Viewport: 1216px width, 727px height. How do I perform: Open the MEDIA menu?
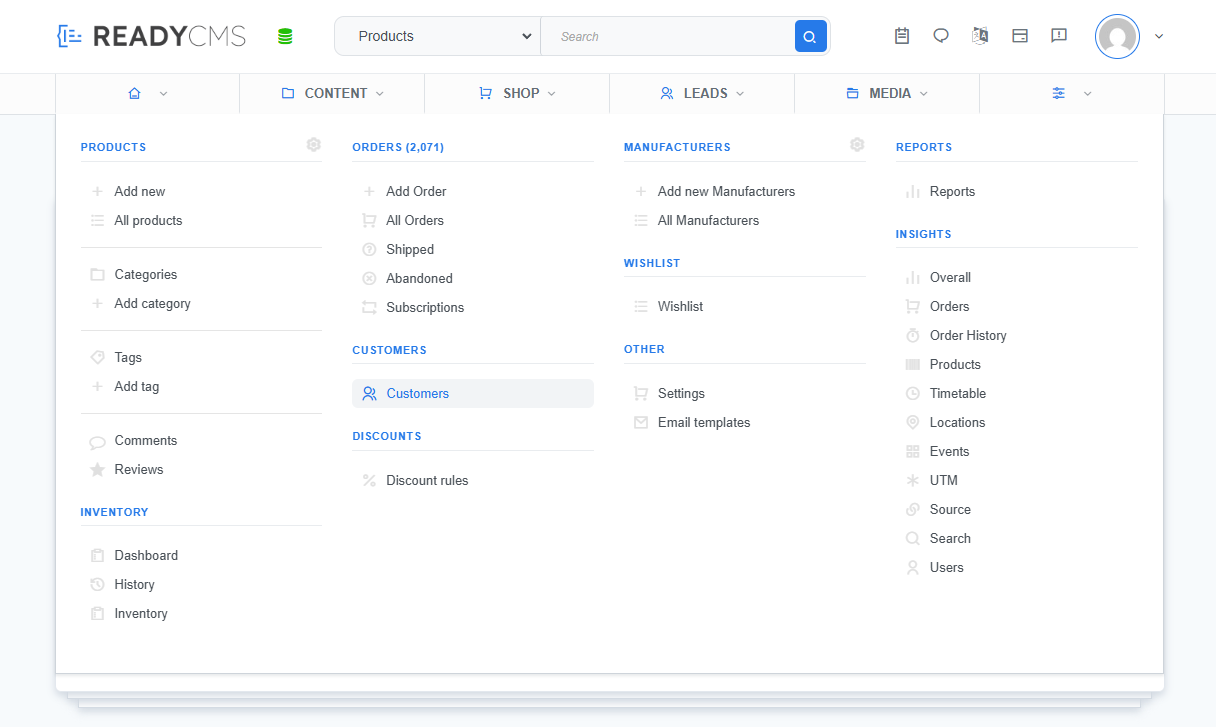point(887,93)
